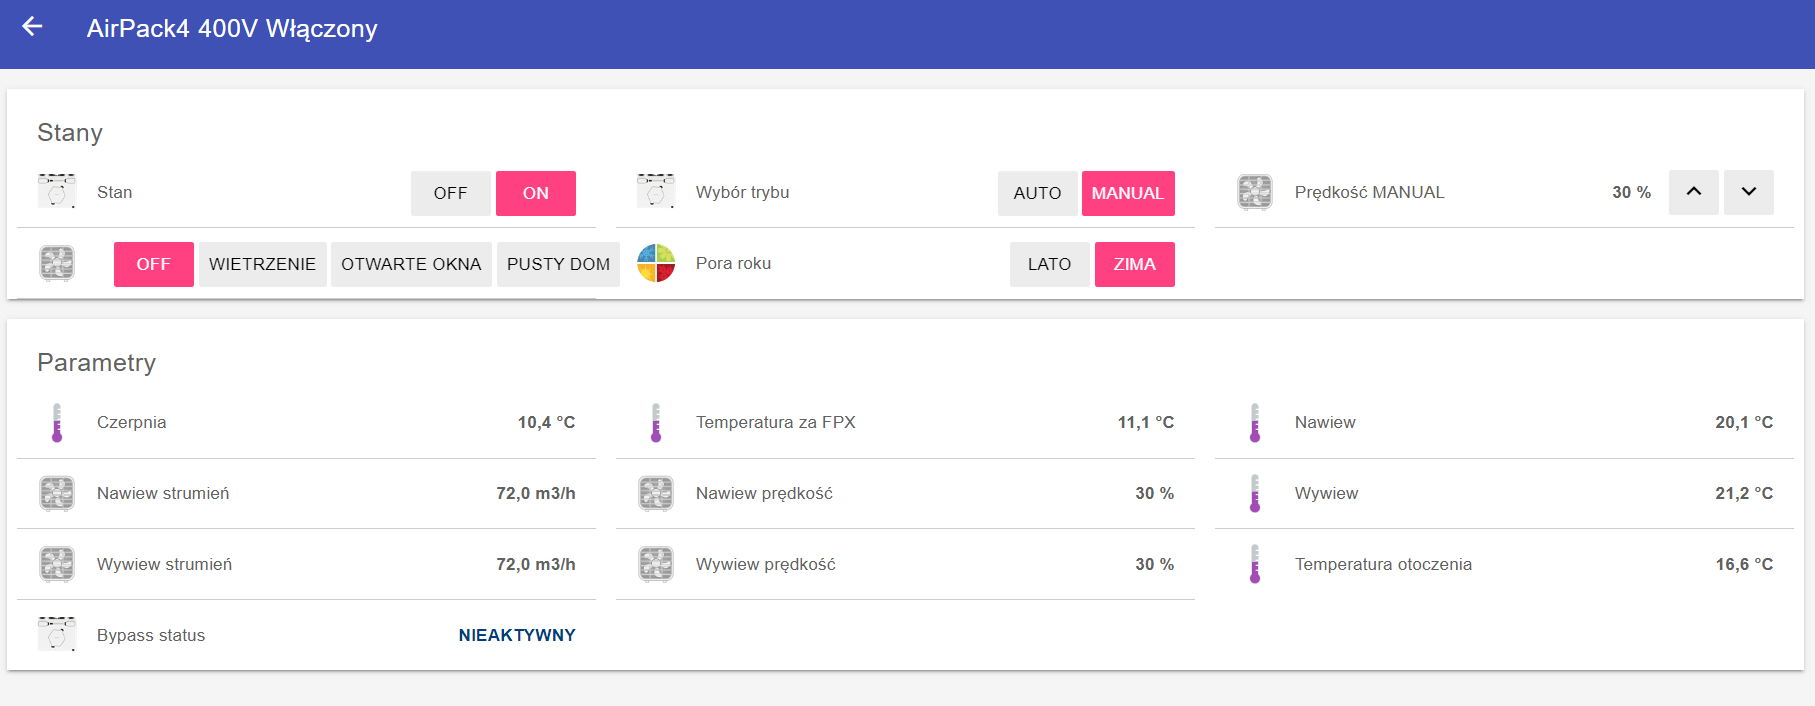This screenshot has height=706, width=1815.
Task: Click the Pora roku label
Action: coord(734,263)
